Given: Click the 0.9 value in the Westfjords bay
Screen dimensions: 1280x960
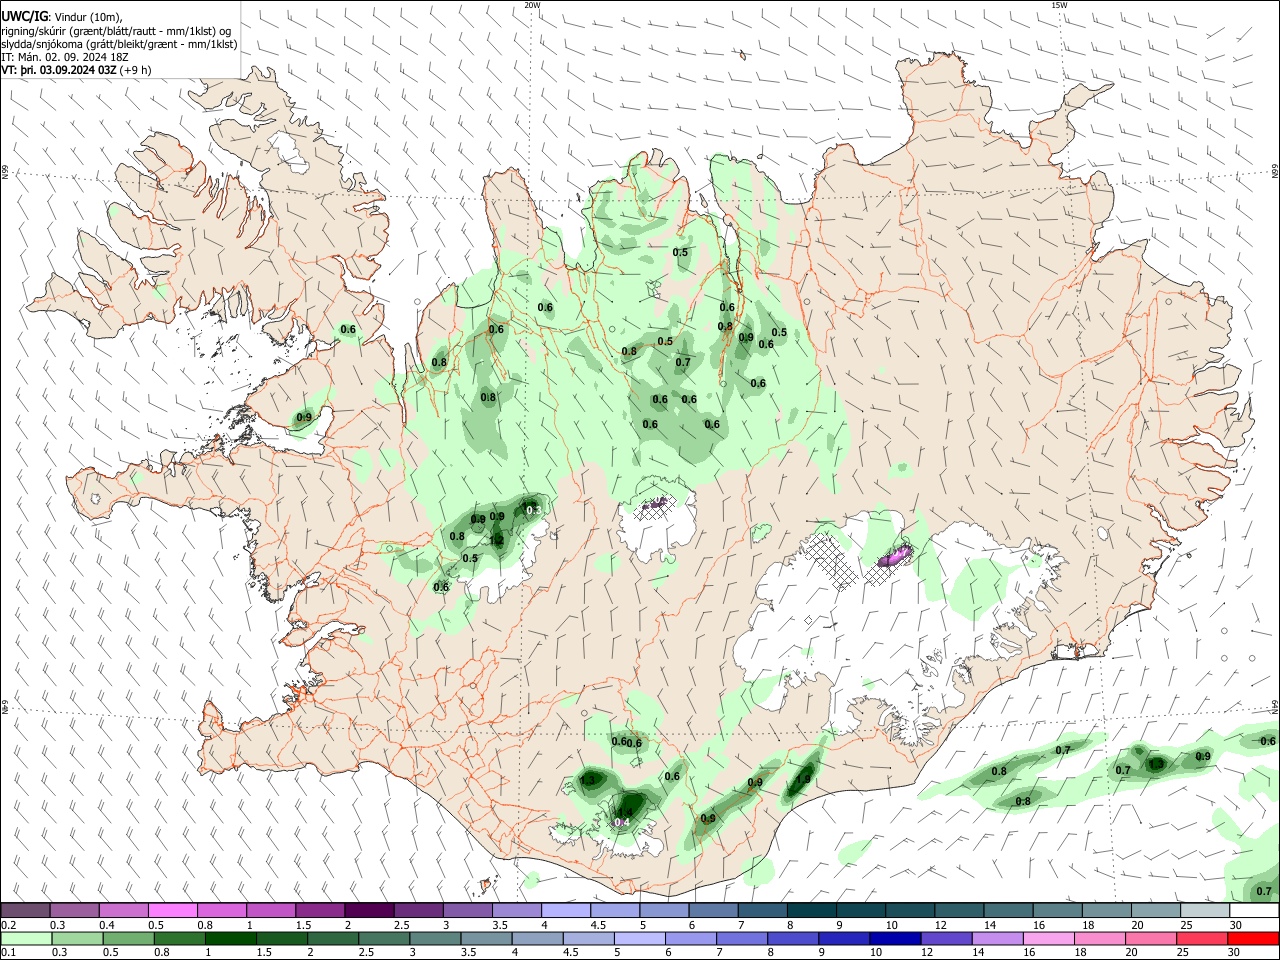Looking at the screenshot, I should [x=305, y=417].
